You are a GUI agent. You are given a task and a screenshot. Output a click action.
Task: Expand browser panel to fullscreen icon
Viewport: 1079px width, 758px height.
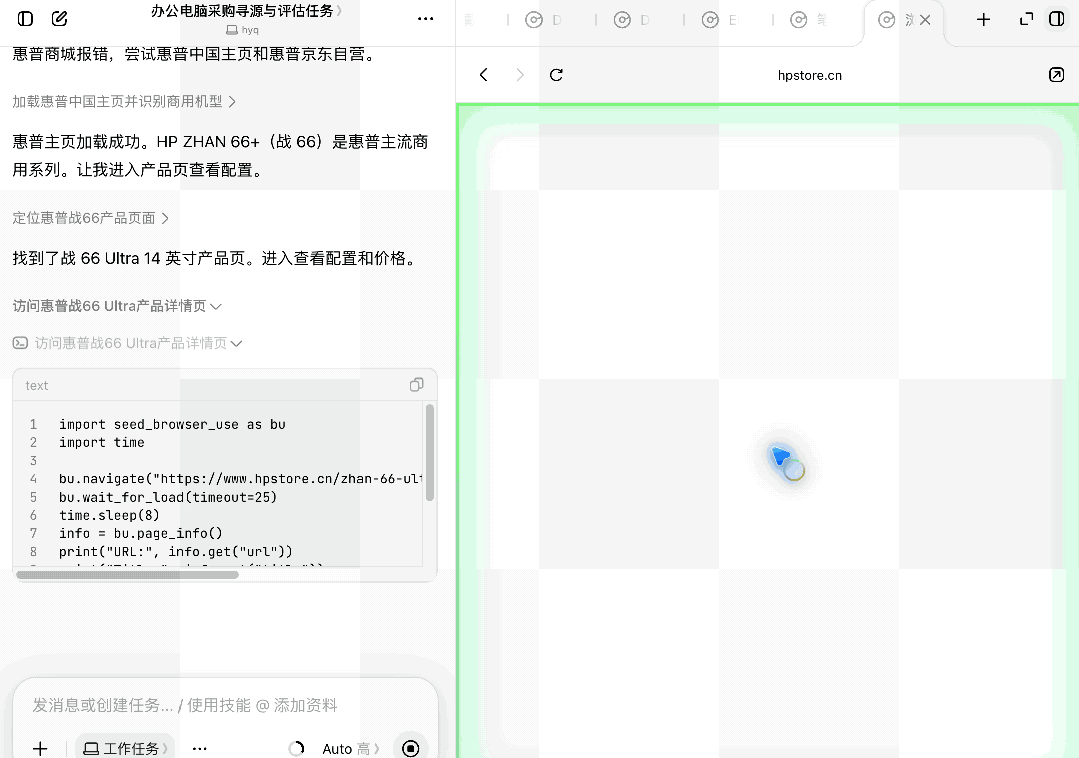pos(1026,19)
